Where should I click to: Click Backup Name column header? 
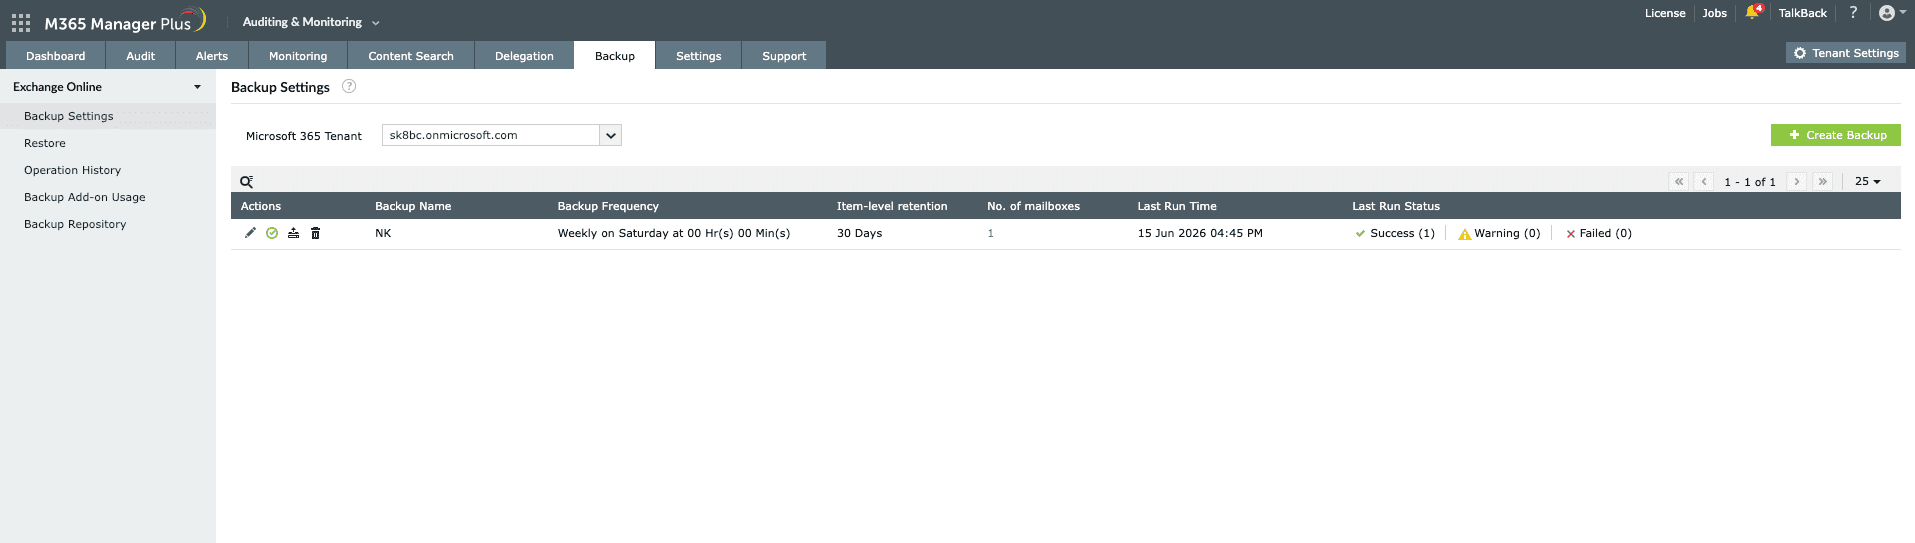point(413,206)
